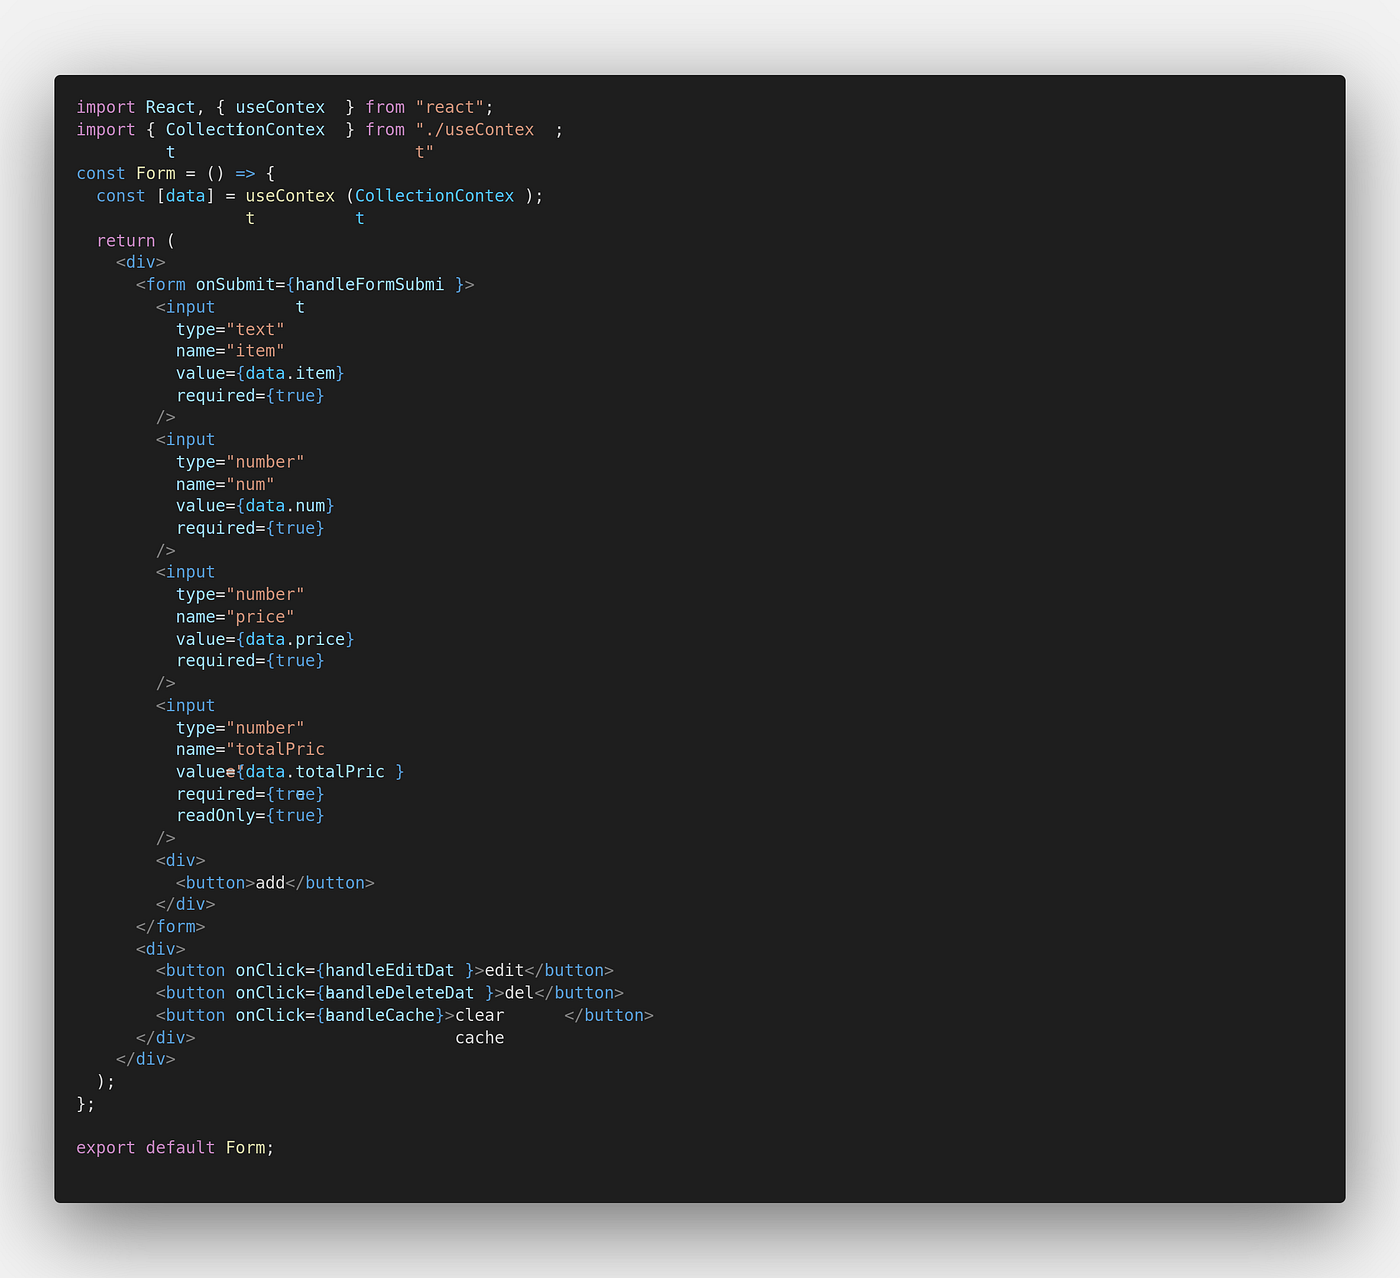Screen dimensions: 1400x1278
Task: Click the 'del' button label
Action: click(x=520, y=992)
